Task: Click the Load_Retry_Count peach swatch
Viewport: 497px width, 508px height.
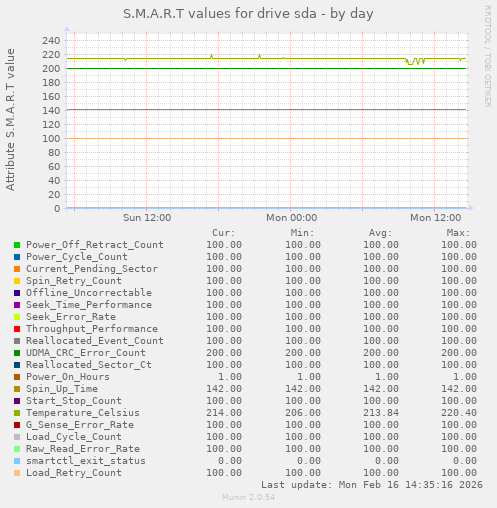Action: coord(17,473)
